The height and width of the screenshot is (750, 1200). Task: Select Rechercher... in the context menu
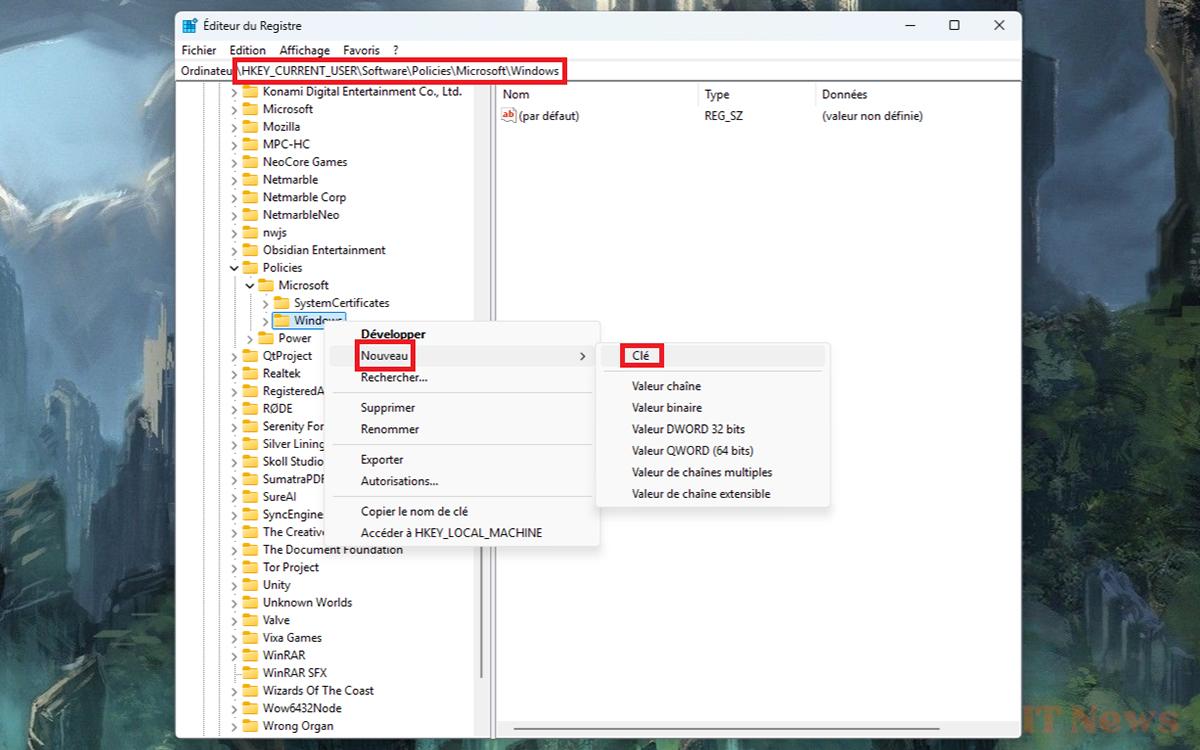[x=462, y=378]
